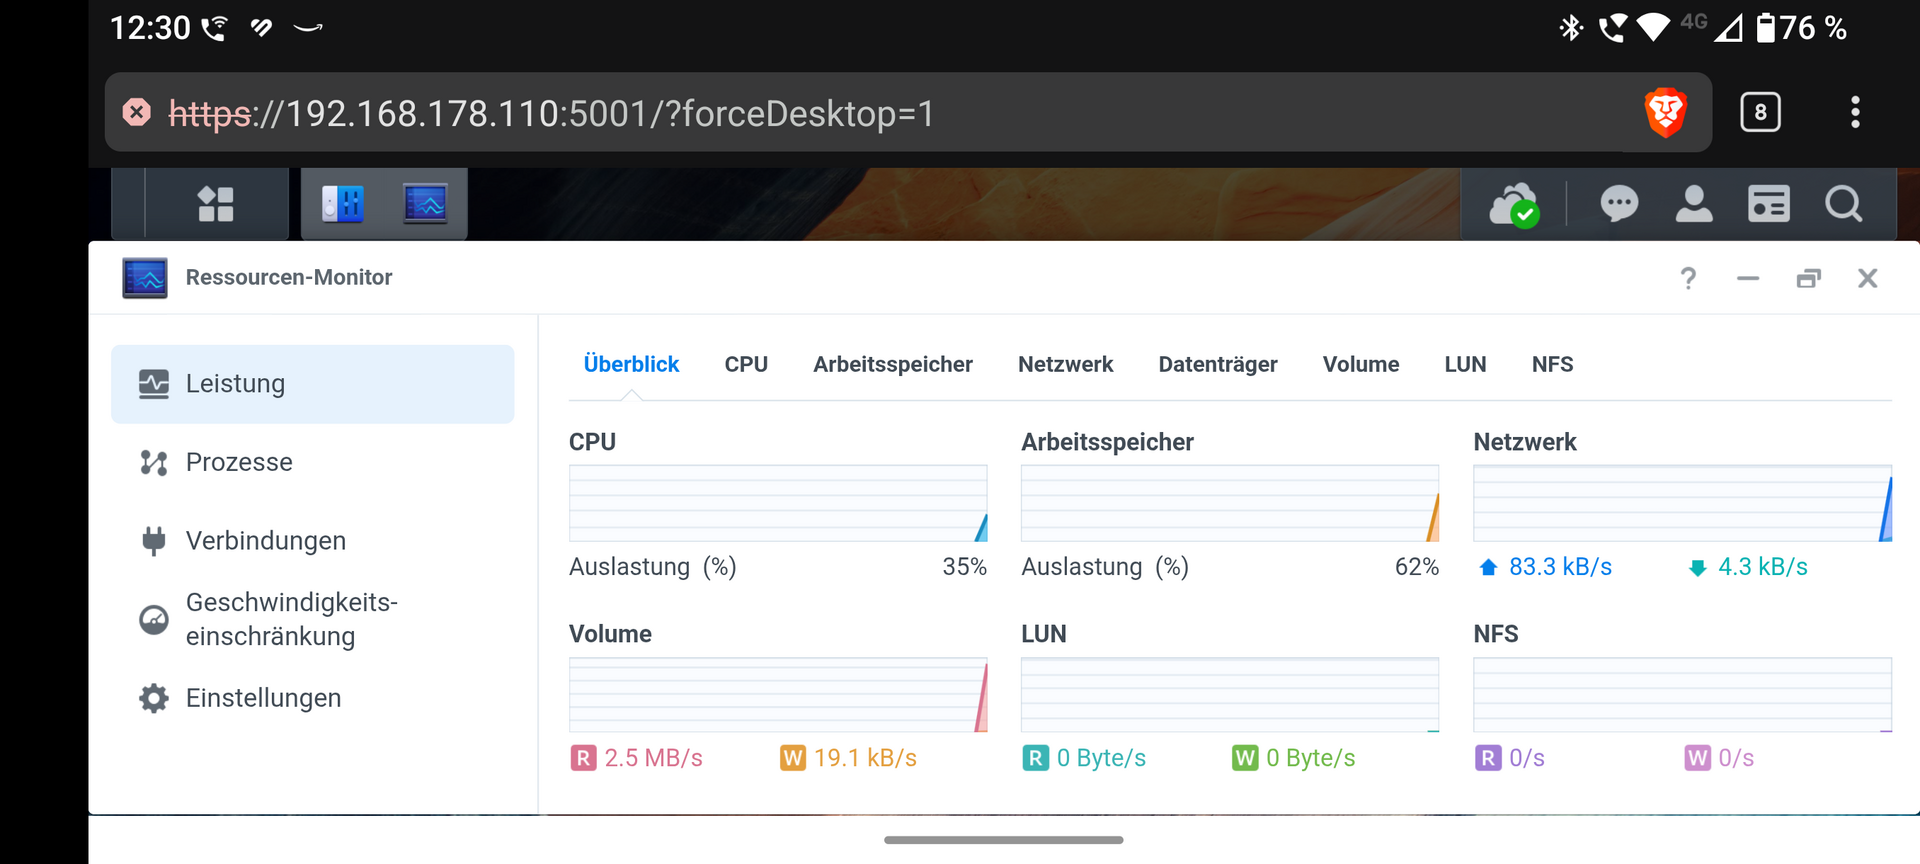1920x864 pixels.
Task: Open the user account options icon
Action: click(1693, 204)
